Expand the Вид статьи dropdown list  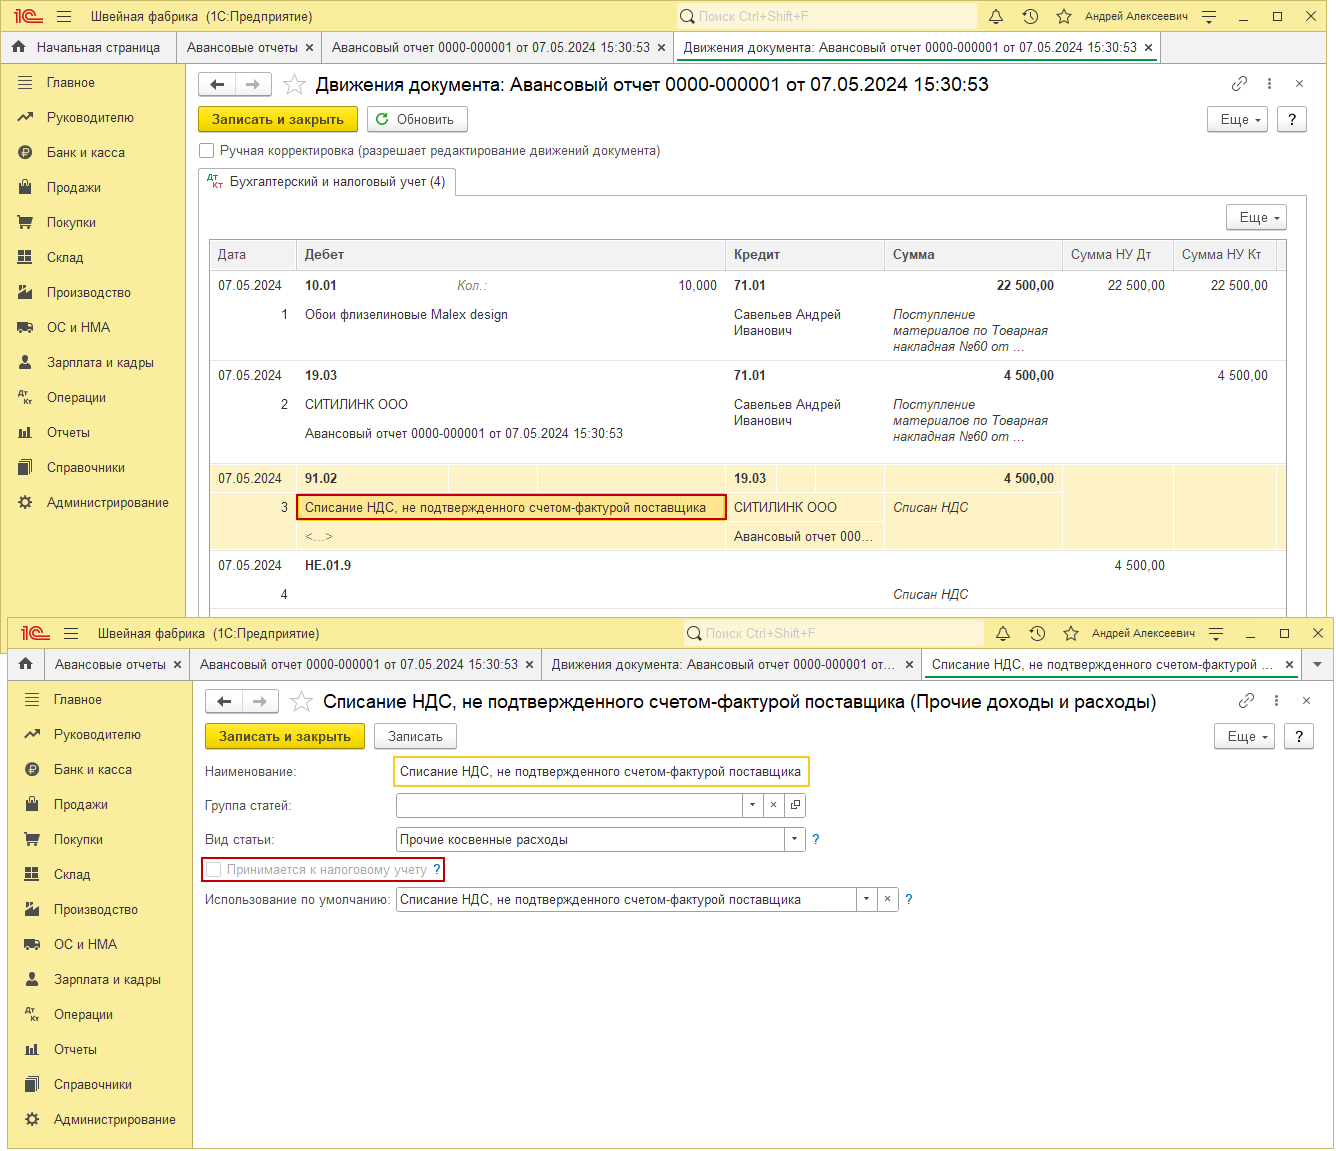click(x=795, y=839)
